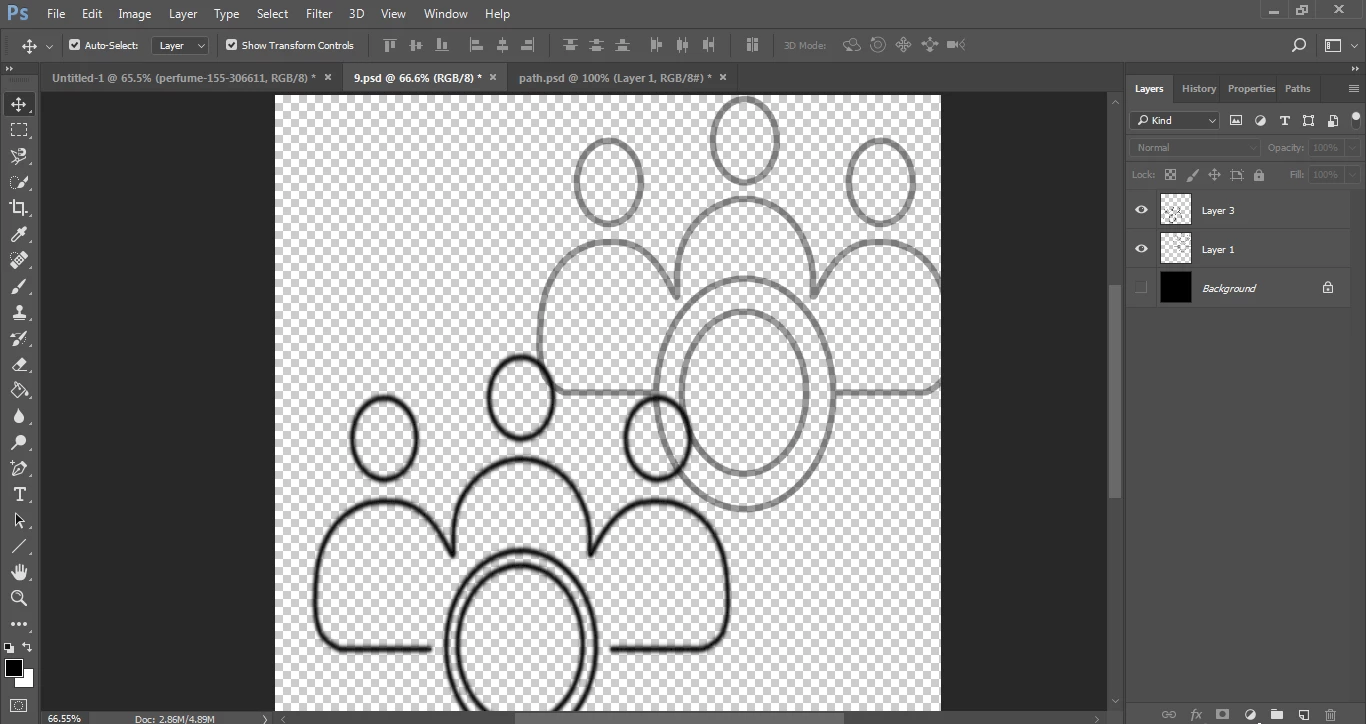
Task: Select the Paint Bucket tool
Action: tap(19, 390)
